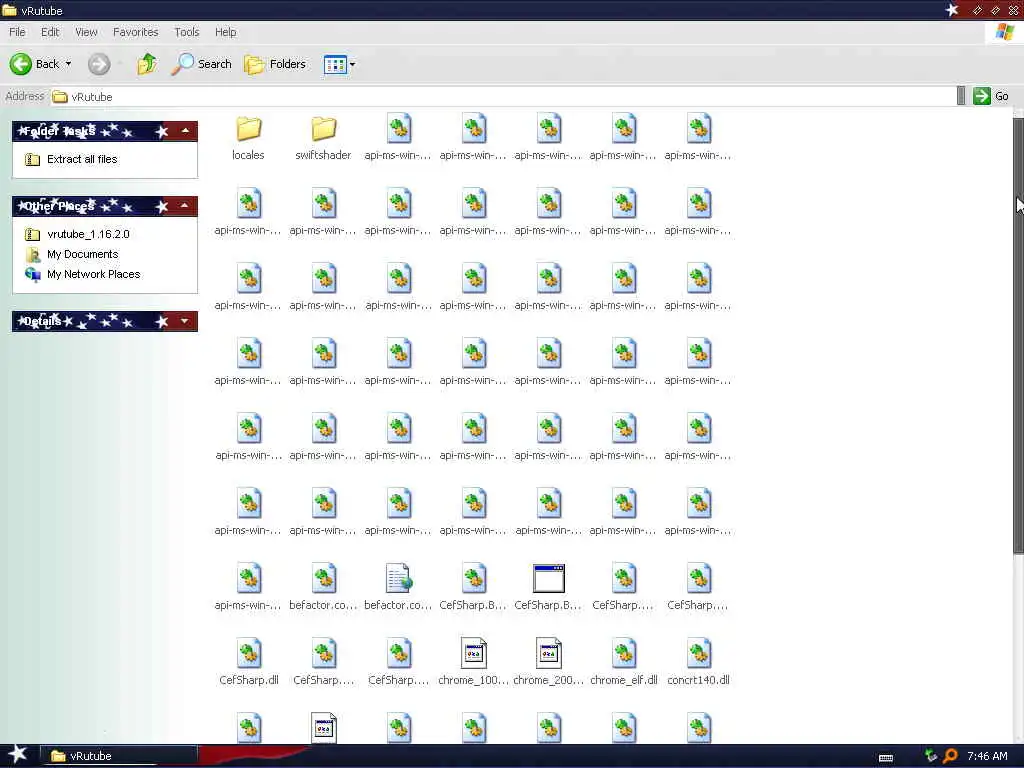Click the Forward navigation arrow
This screenshot has height=768, width=1024.
tap(99, 64)
